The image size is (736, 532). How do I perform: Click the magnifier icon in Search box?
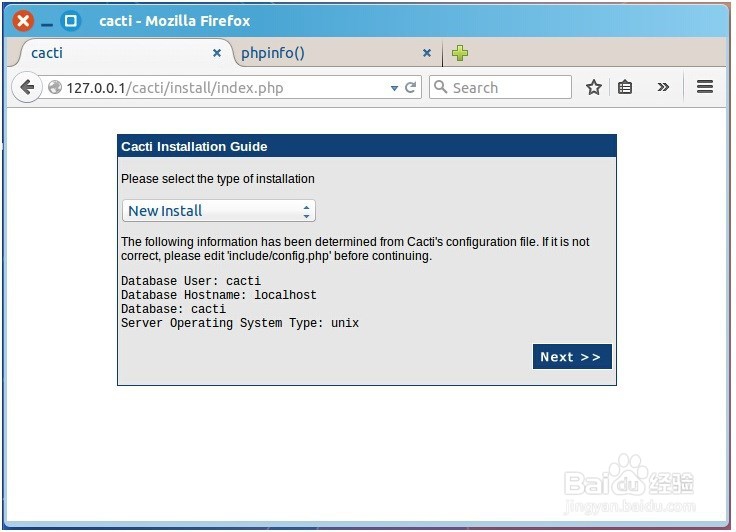point(440,87)
